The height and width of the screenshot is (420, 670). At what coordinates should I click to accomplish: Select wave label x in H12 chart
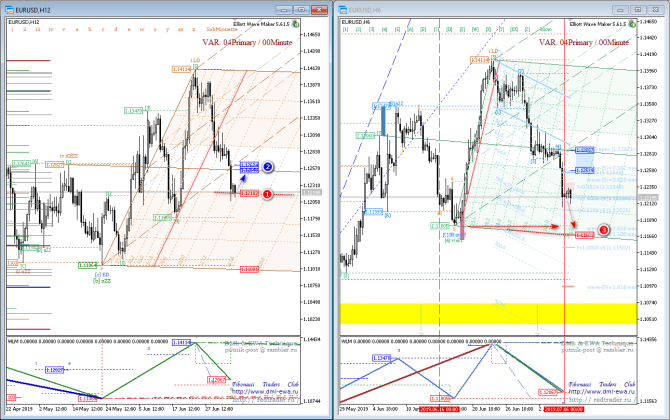pyautogui.click(x=155, y=29)
